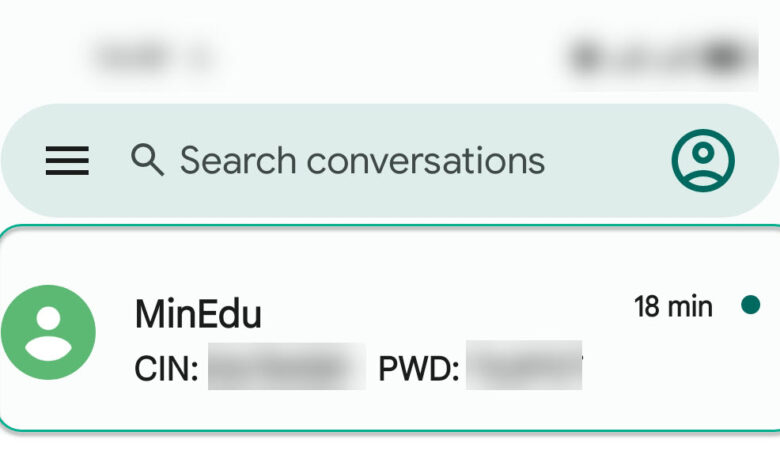
Task: Click the word "conversations" in search bar
Action: click(425, 160)
